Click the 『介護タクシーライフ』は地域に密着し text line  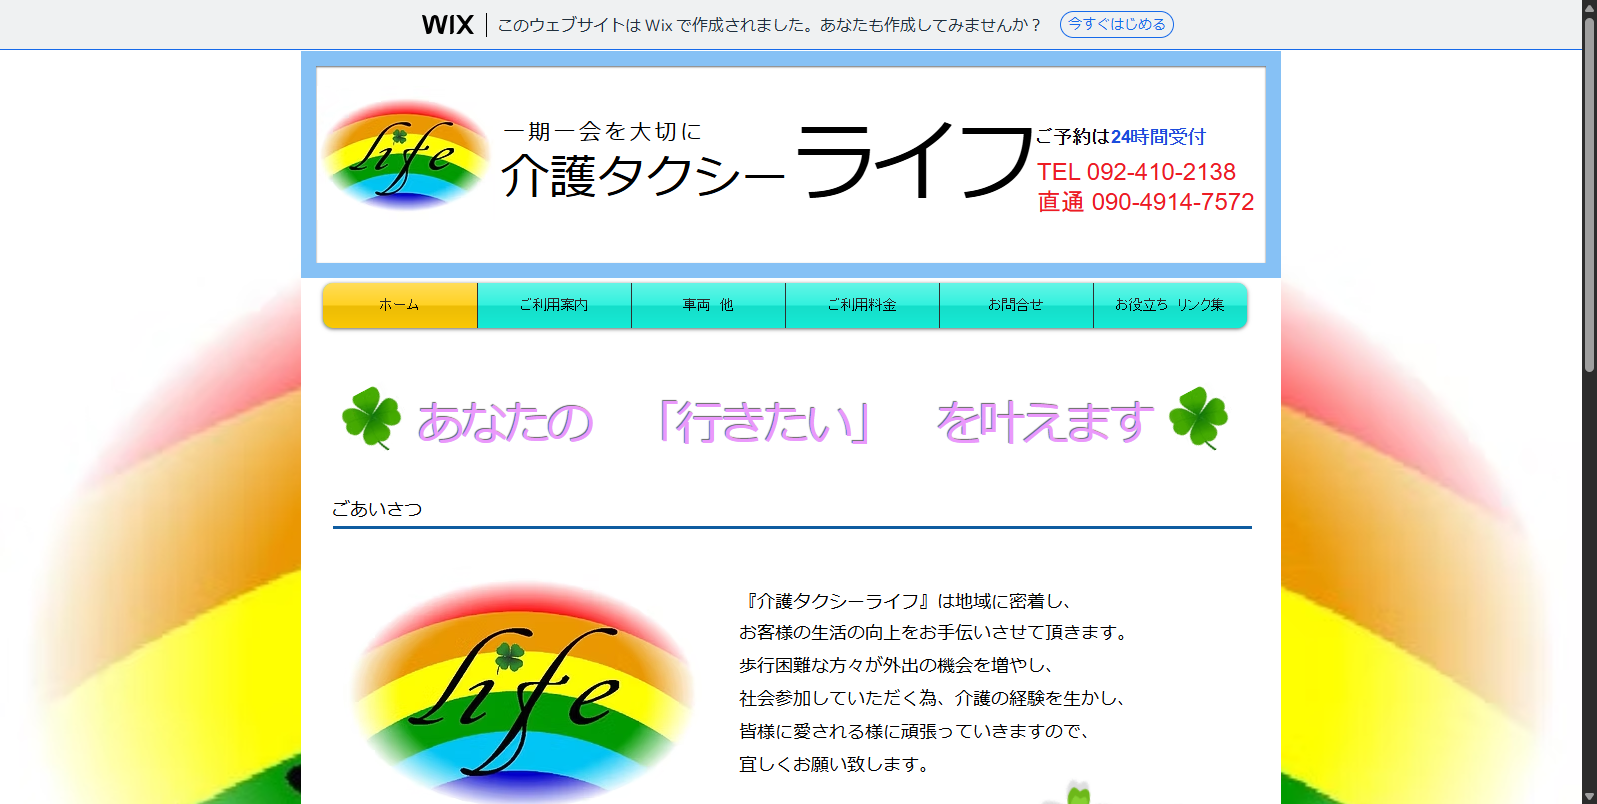click(908, 601)
